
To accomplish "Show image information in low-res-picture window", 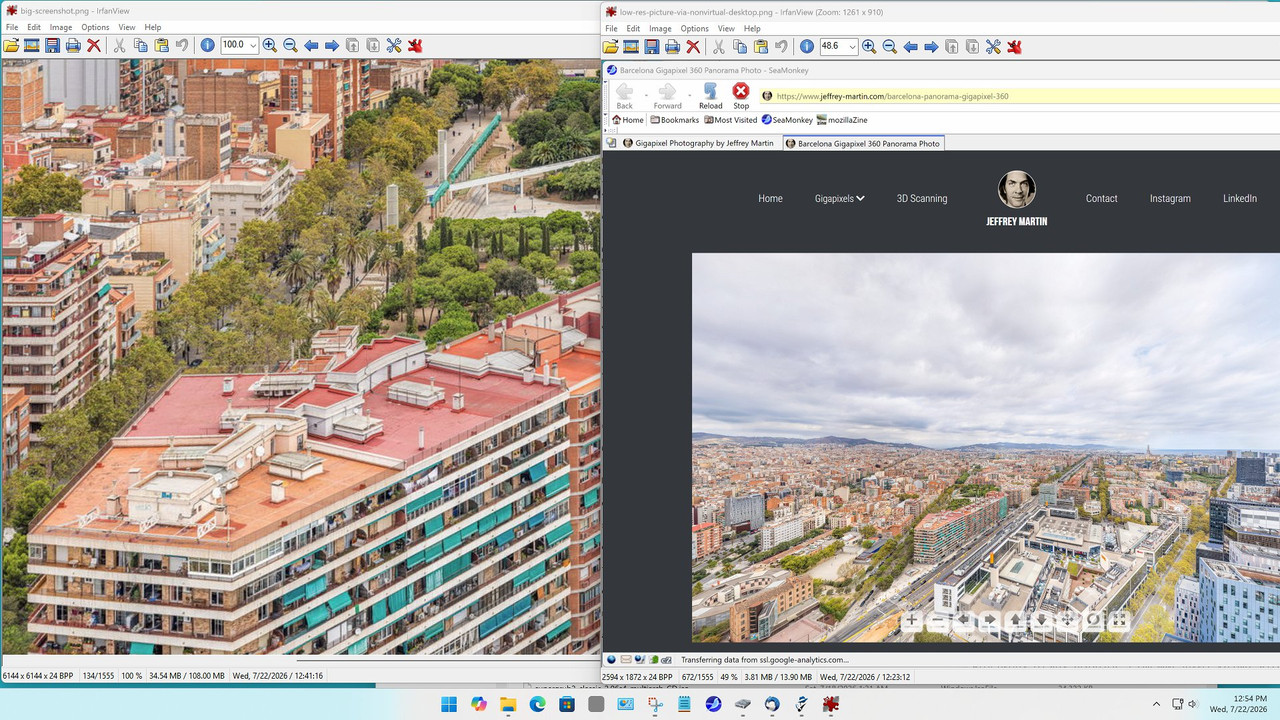I will (807, 46).
